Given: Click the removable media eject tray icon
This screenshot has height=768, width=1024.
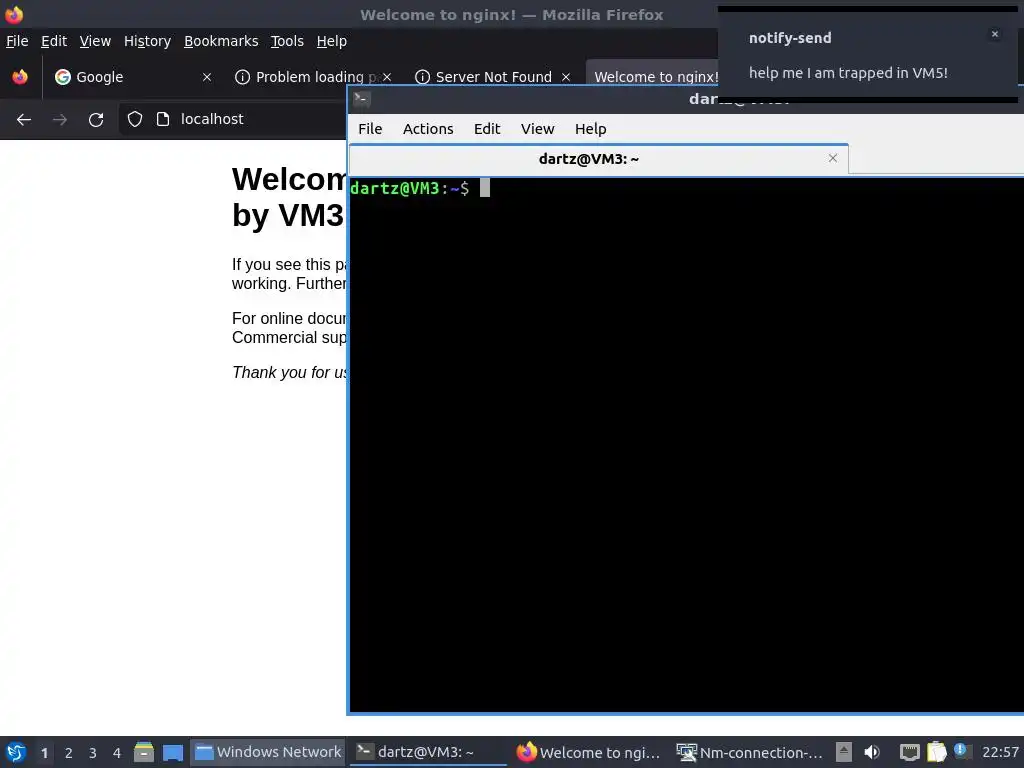Looking at the screenshot, I should (844, 752).
